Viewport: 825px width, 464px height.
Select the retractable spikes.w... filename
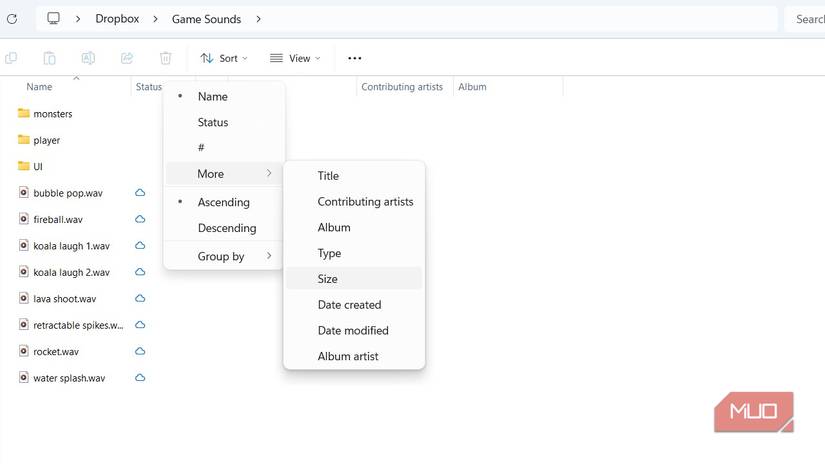[x=78, y=325]
